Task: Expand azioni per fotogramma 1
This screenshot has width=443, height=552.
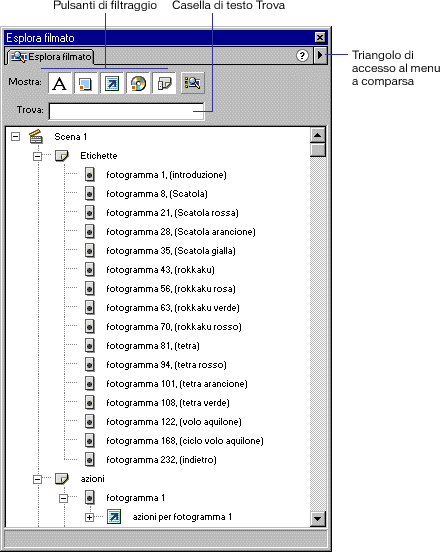Action: [x=89, y=517]
